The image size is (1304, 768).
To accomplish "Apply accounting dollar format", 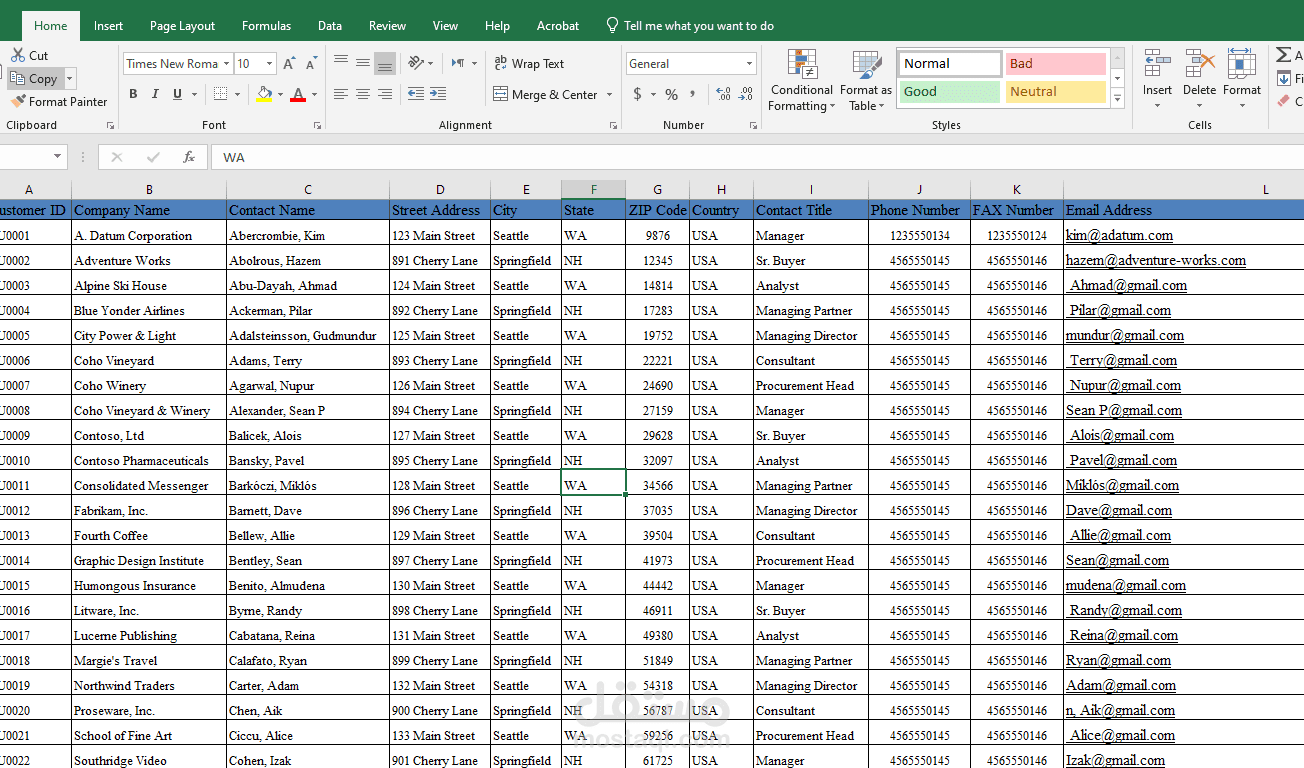I will coord(638,94).
